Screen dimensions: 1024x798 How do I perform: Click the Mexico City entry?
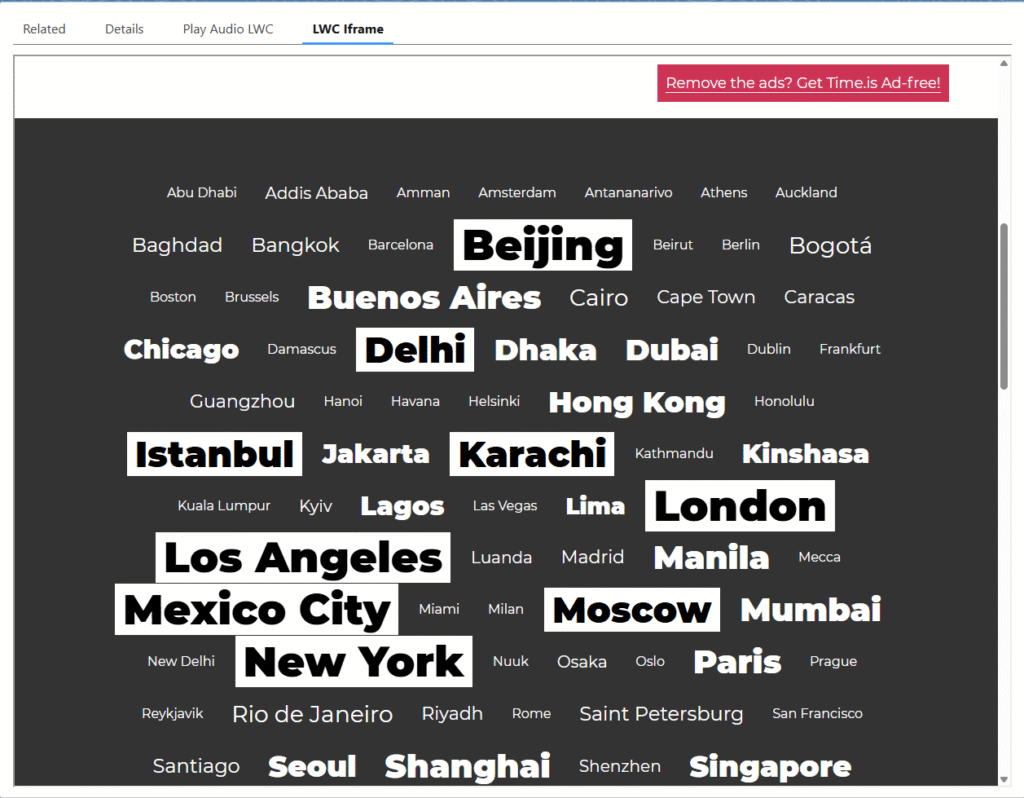pos(255,610)
